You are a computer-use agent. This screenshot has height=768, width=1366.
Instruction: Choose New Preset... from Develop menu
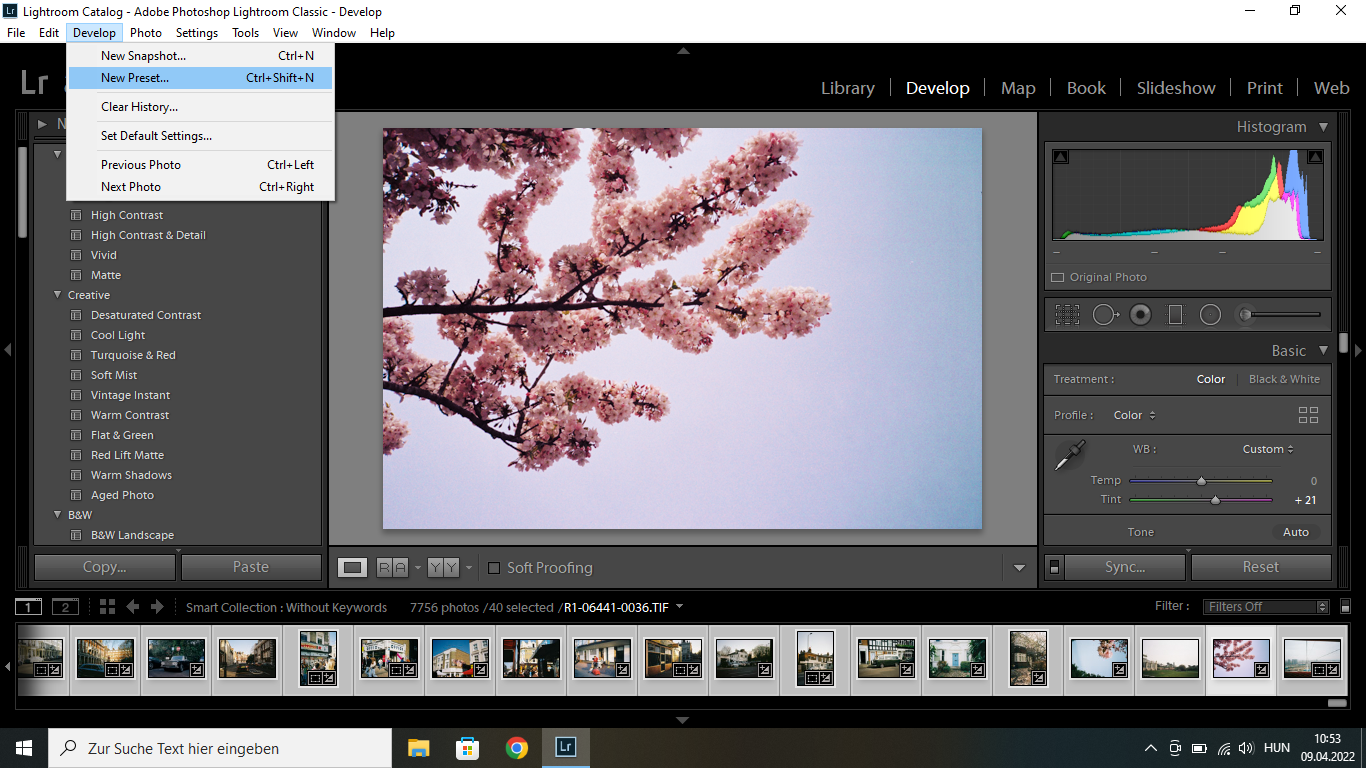pos(200,78)
